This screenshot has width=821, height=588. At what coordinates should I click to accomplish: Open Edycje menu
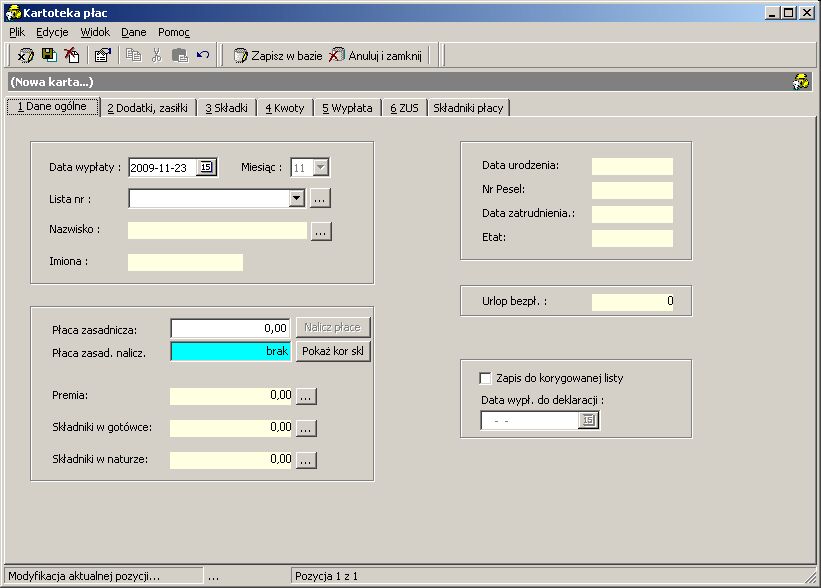point(52,32)
